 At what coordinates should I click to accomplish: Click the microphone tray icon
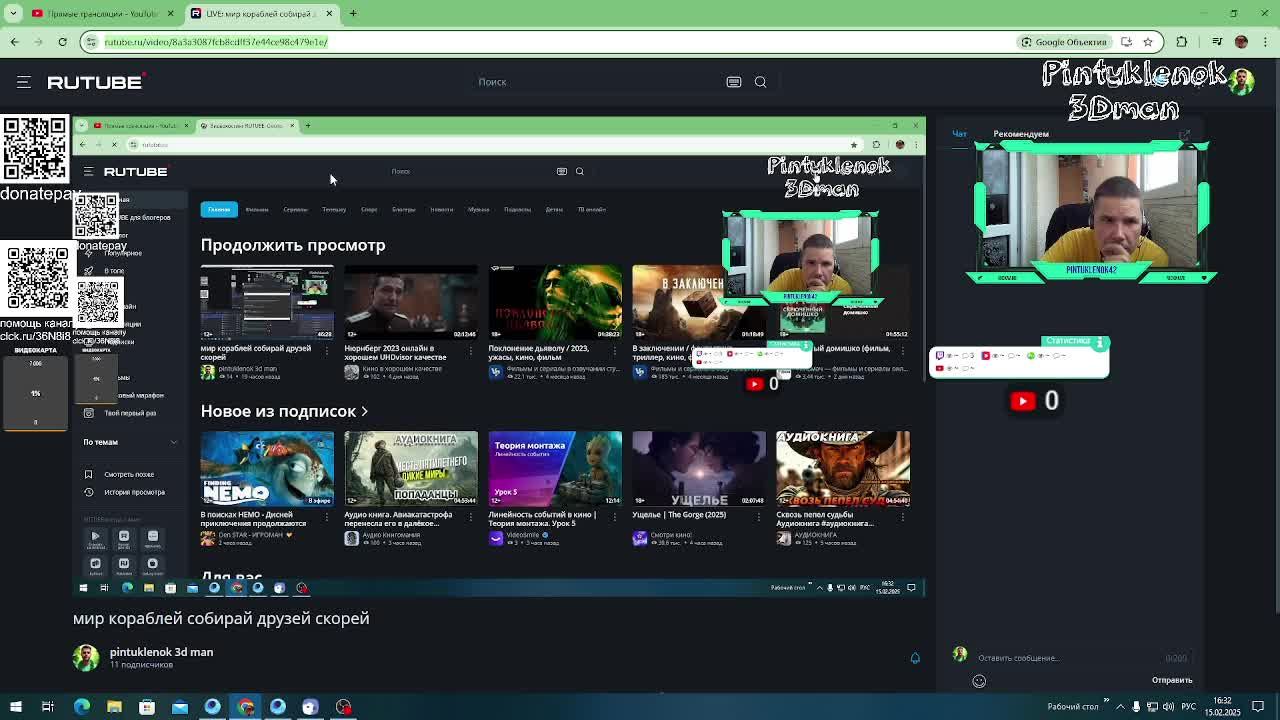(x=1137, y=707)
